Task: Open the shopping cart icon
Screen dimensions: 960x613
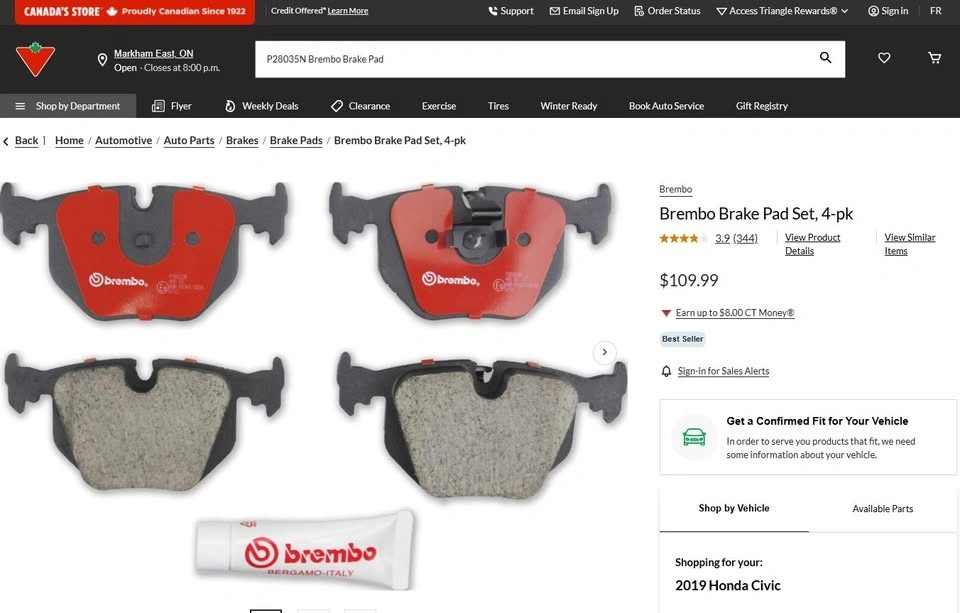Action: click(934, 58)
